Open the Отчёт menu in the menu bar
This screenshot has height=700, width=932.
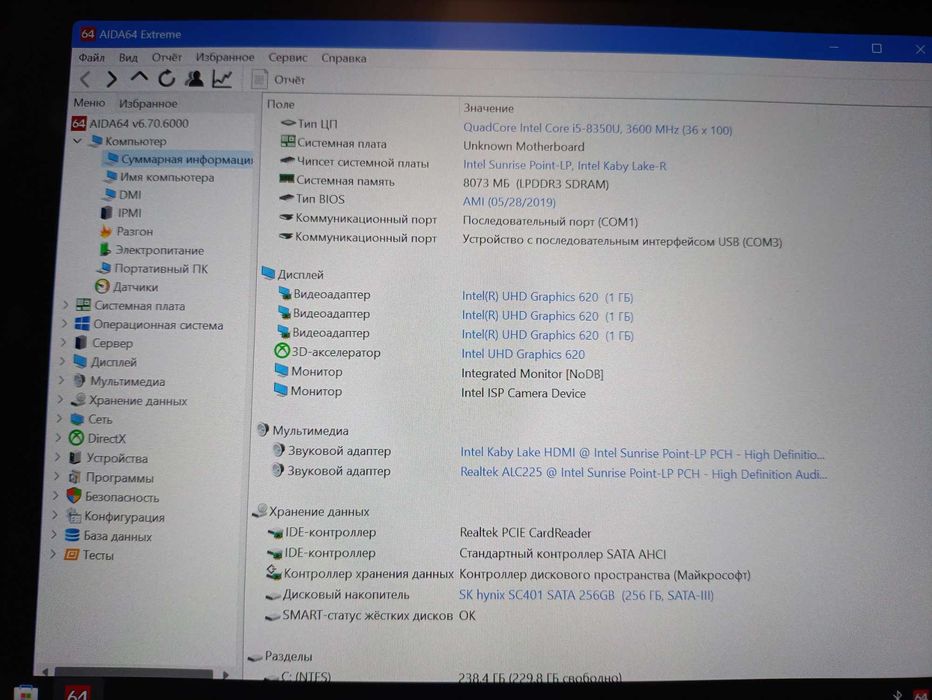pos(166,57)
